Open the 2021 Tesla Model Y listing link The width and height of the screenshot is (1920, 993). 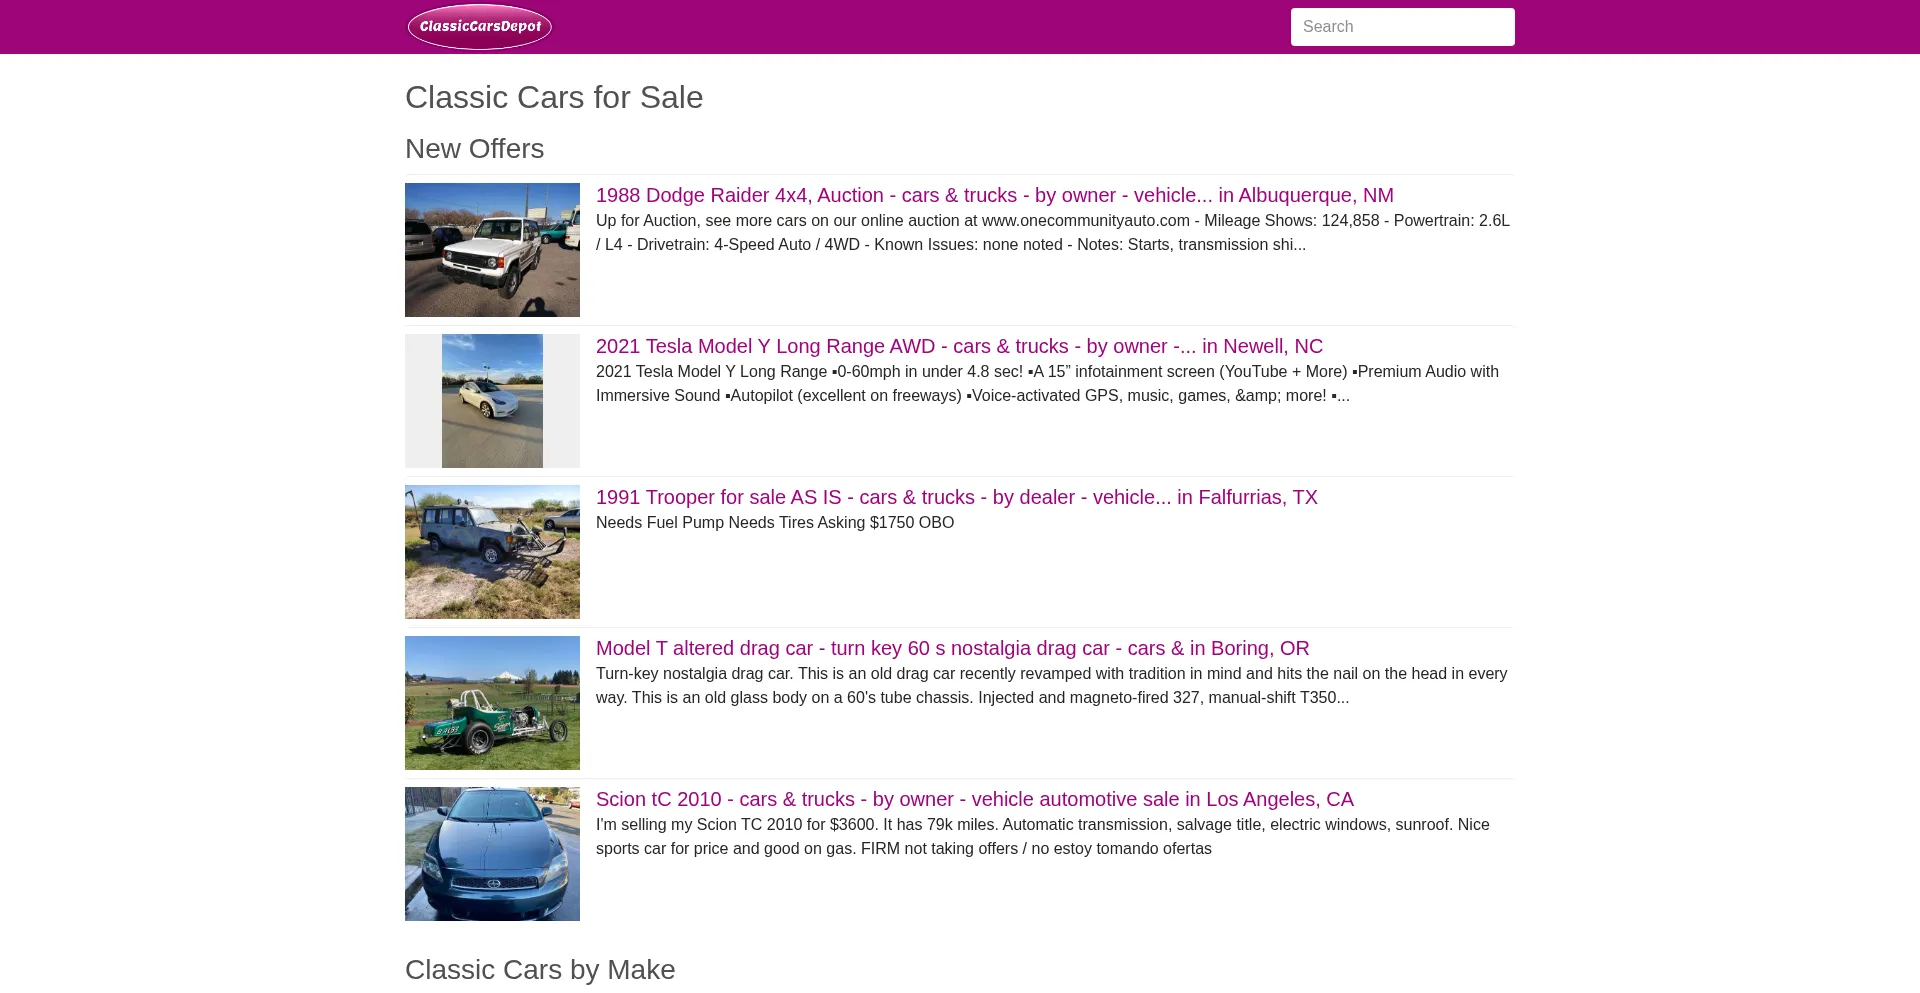click(959, 346)
